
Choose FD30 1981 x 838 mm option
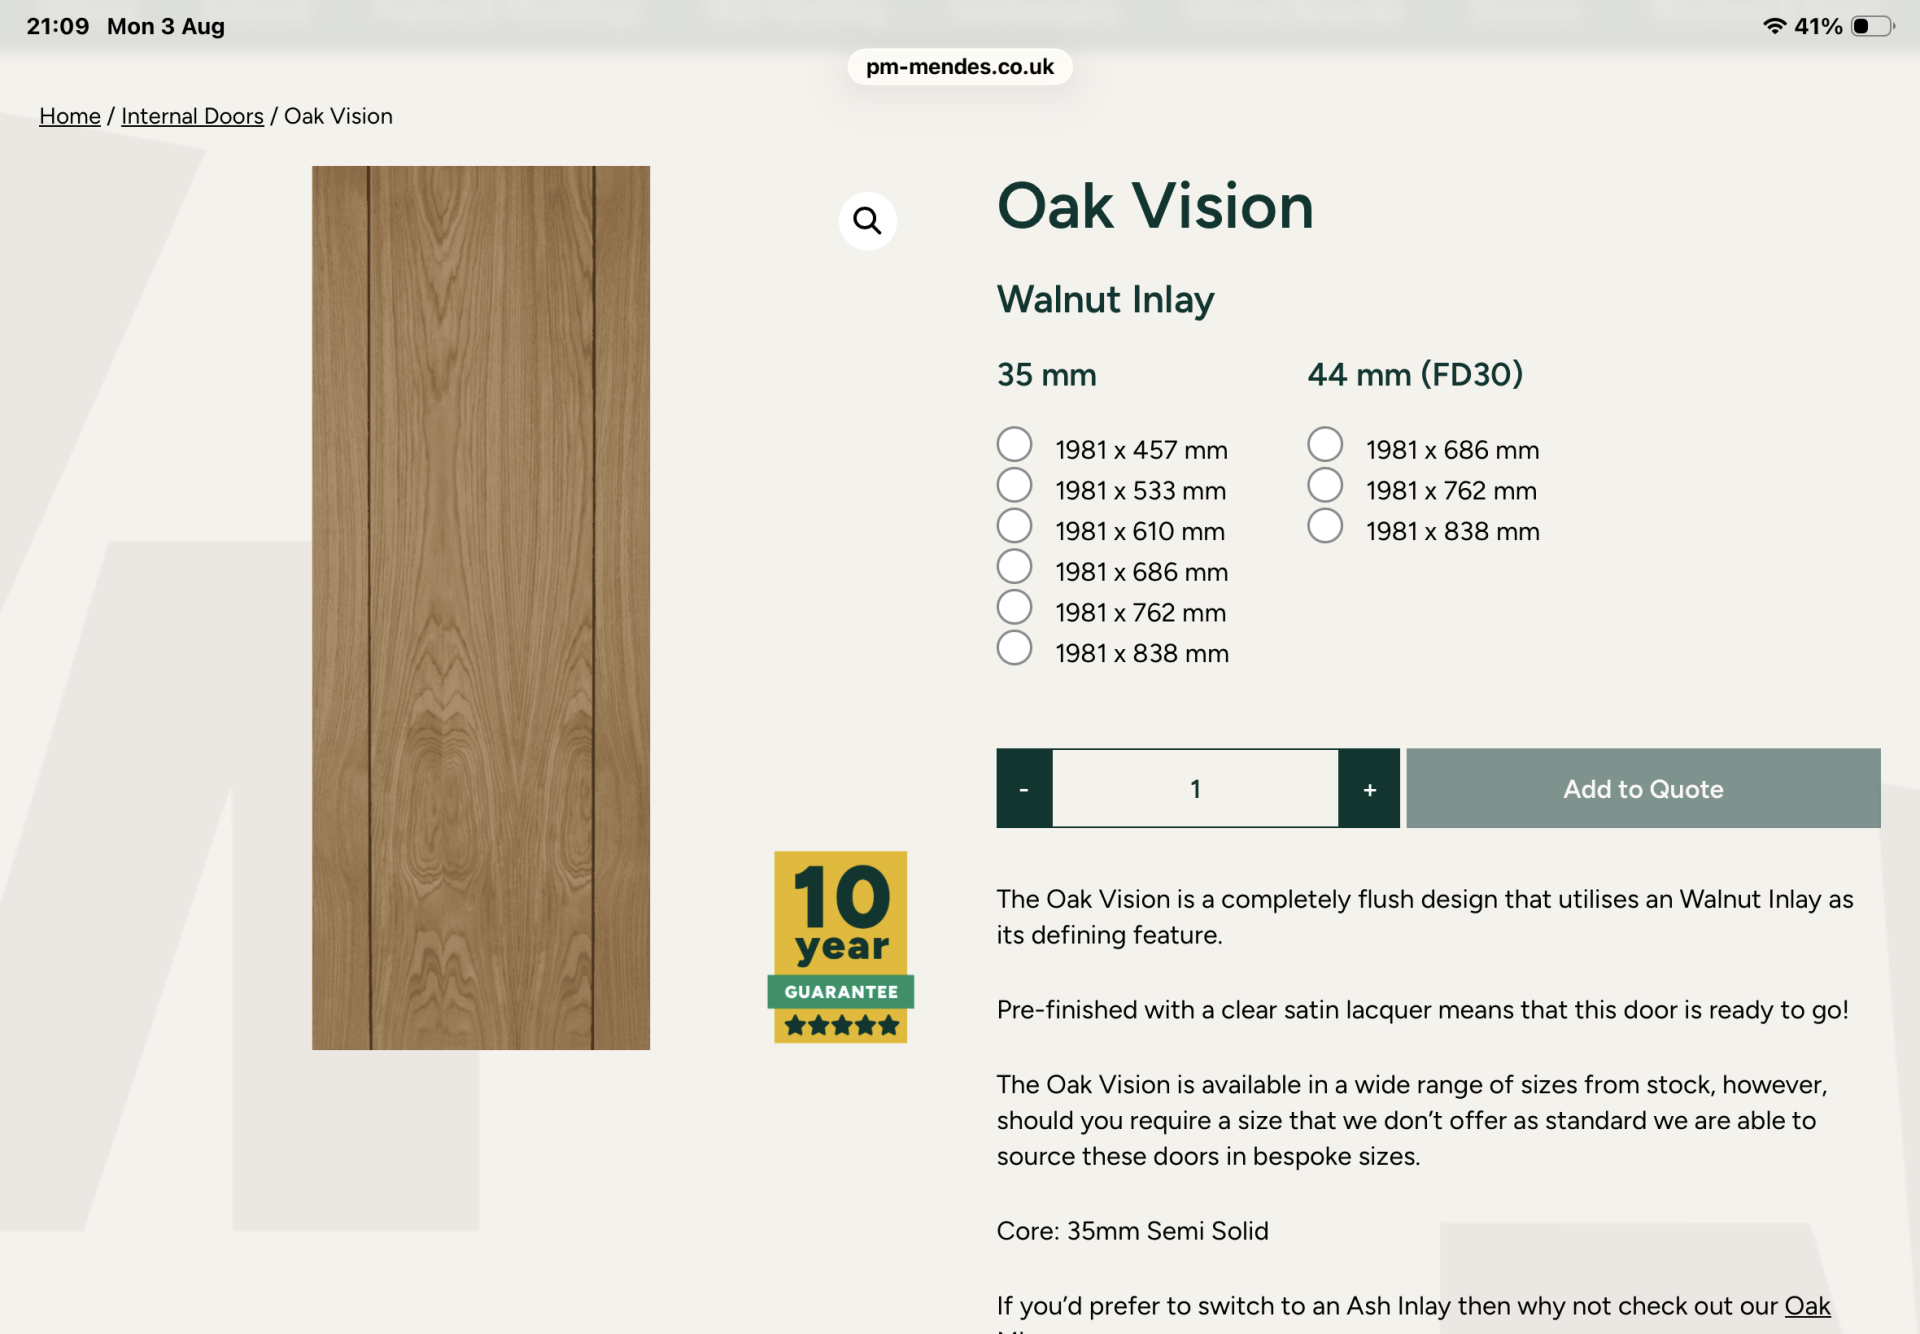(x=1325, y=526)
